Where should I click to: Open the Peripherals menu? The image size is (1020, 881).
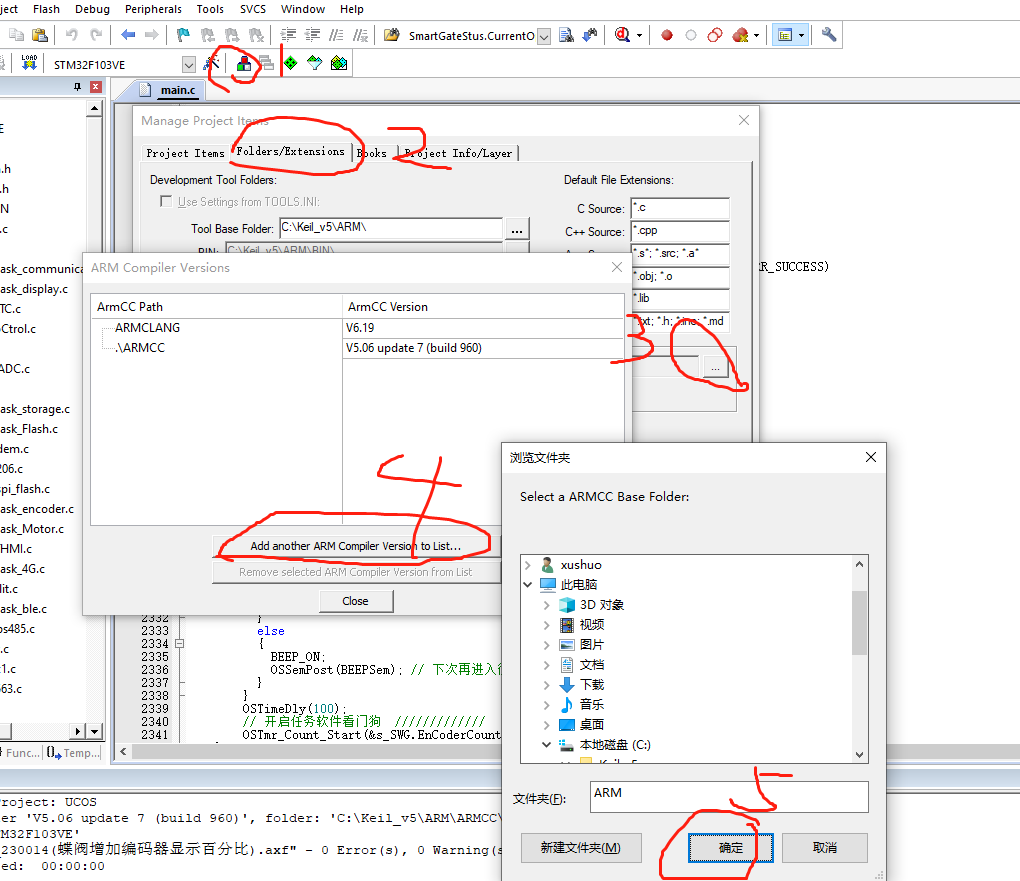pos(154,9)
